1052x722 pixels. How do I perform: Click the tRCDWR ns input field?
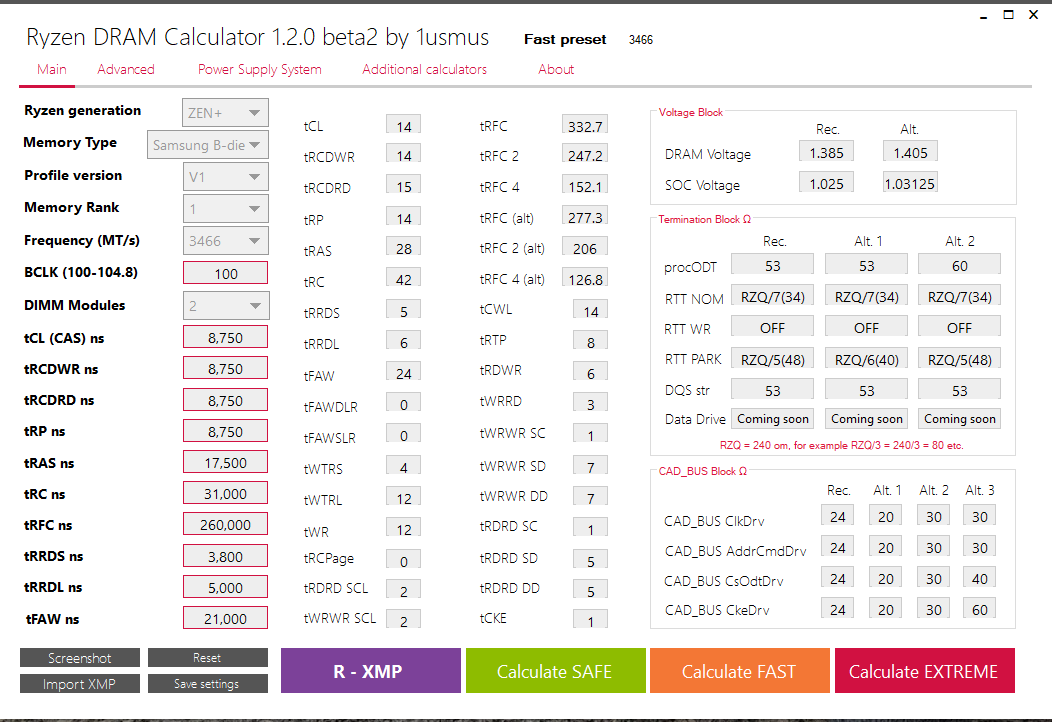tap(225, 368)
